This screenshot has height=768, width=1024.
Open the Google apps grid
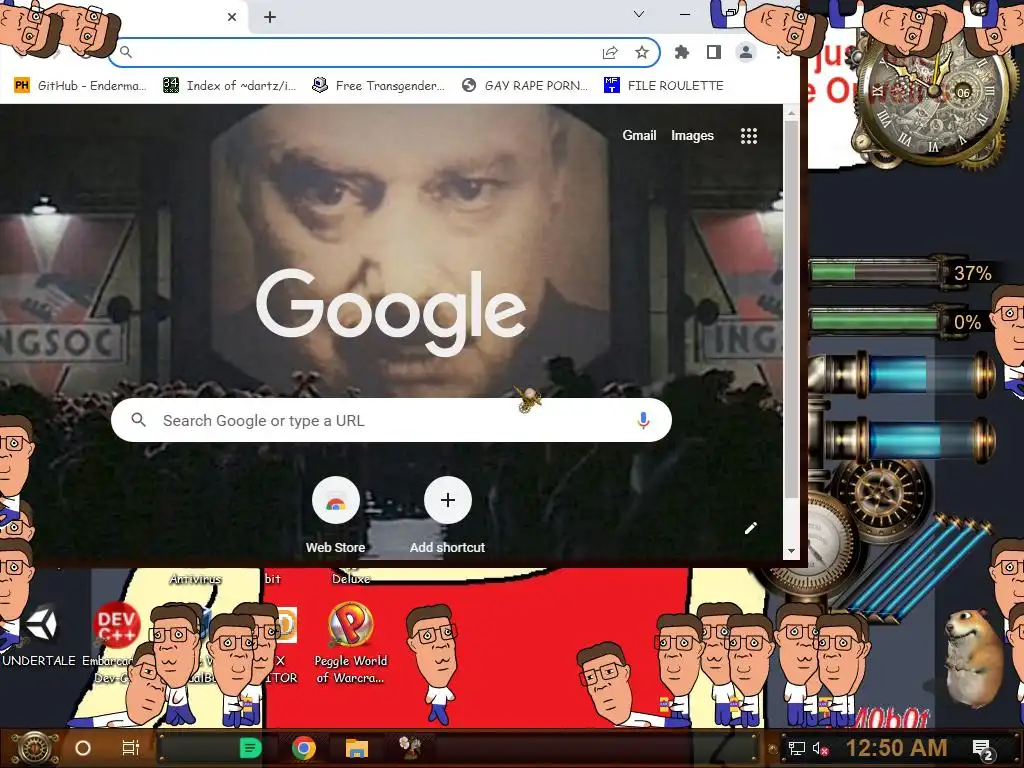(x=748, y=136)
